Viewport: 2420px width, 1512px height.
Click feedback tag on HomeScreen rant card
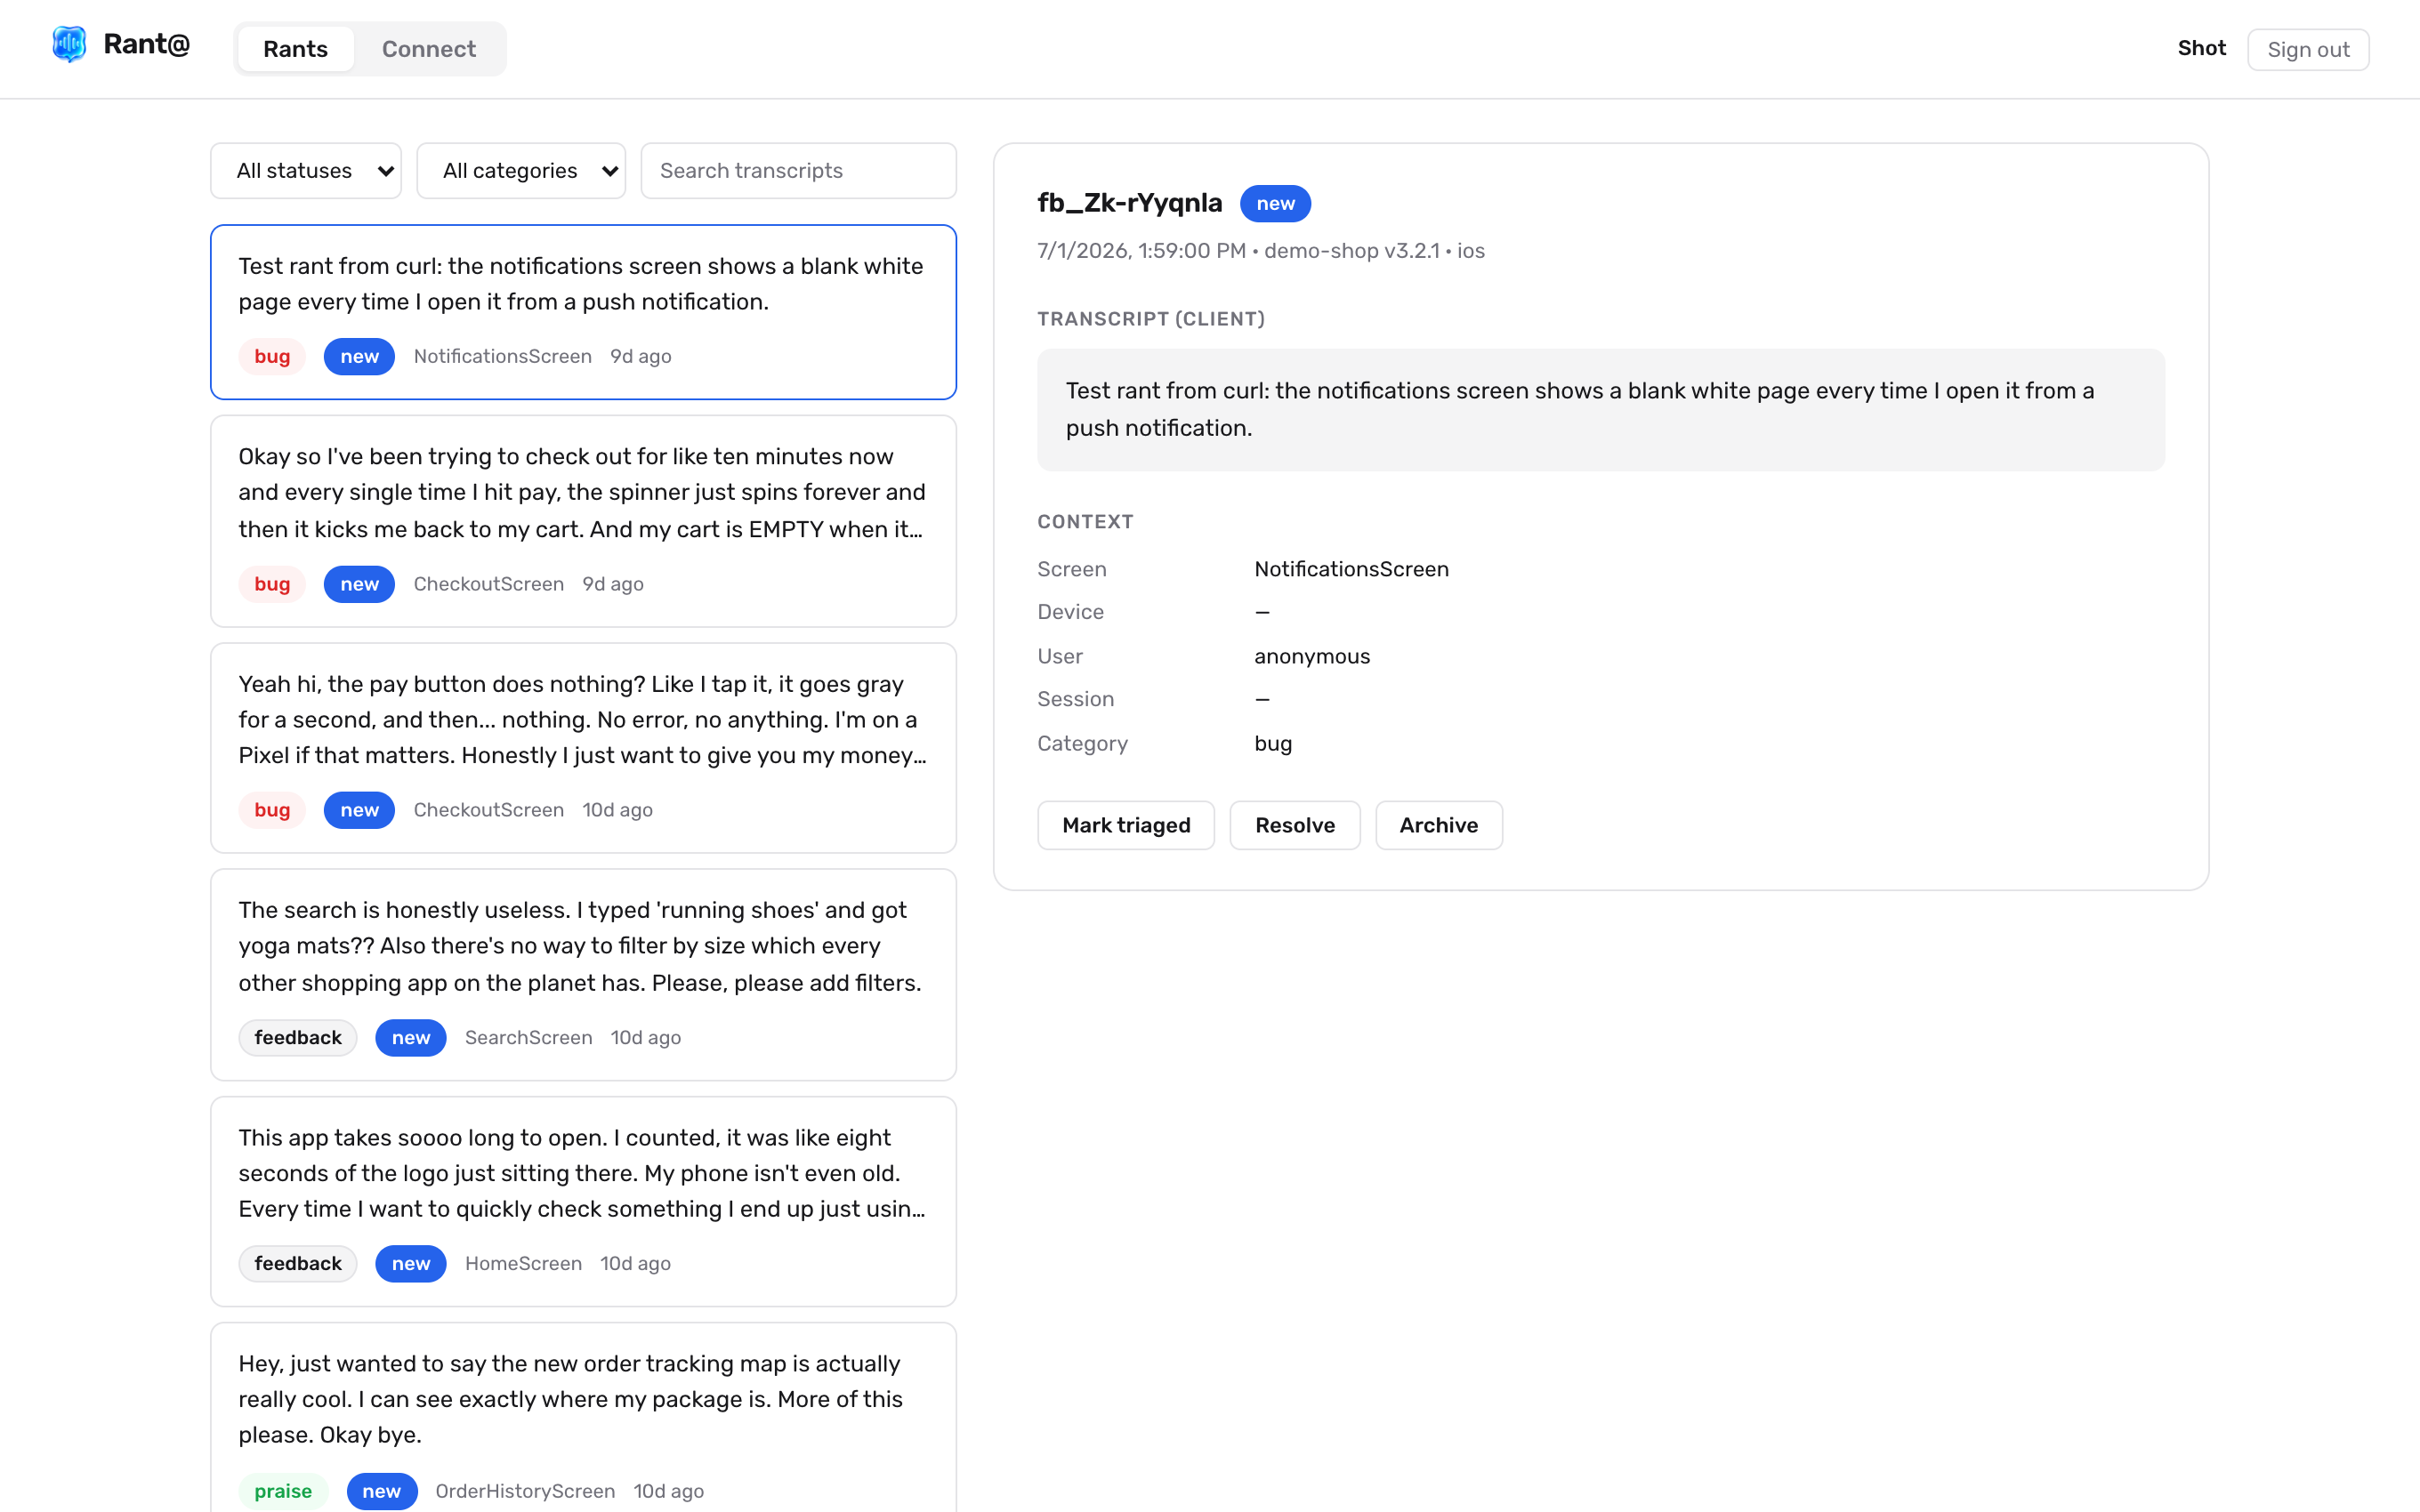(x=298, y=1263)
